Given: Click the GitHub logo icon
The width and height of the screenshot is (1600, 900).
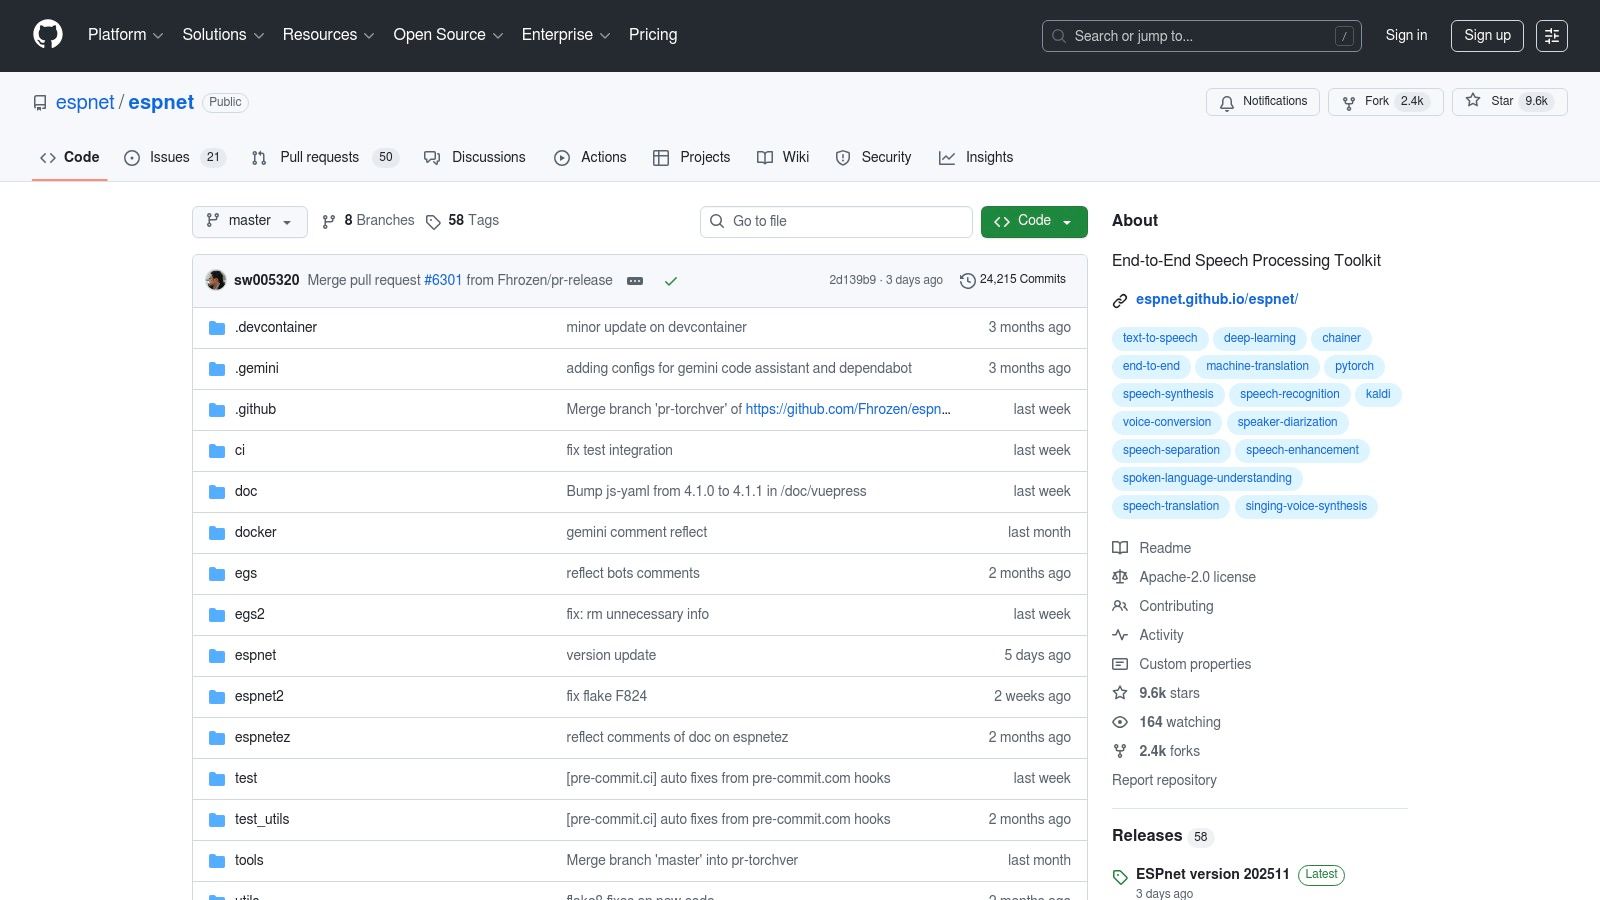Looking at the screenshot, I should click(x=48, y=35).
